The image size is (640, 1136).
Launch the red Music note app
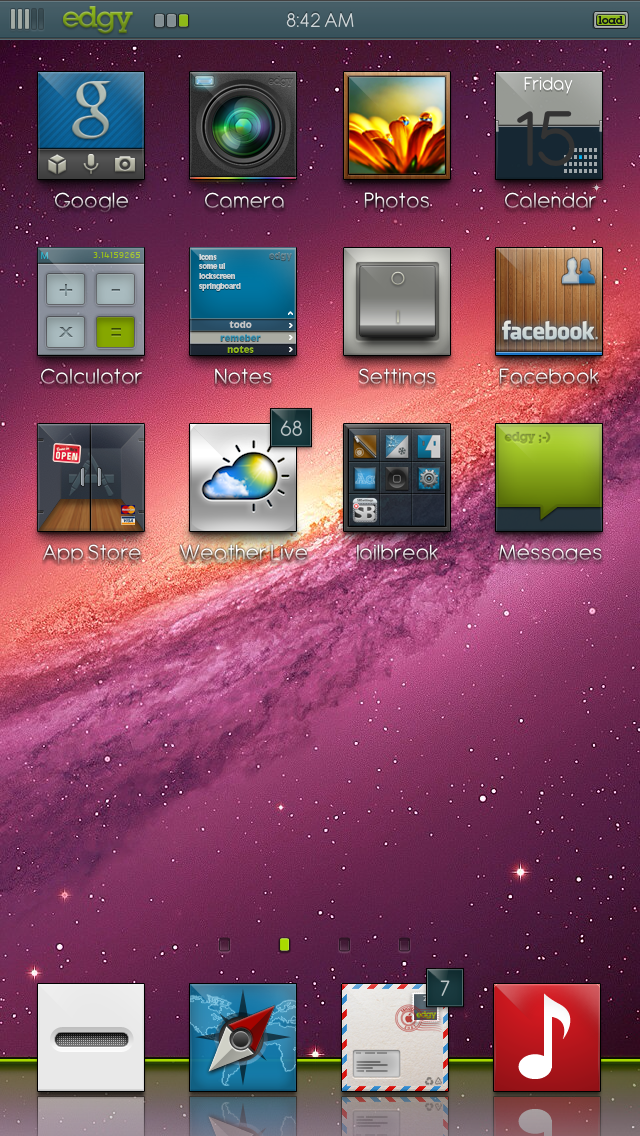547,1037
